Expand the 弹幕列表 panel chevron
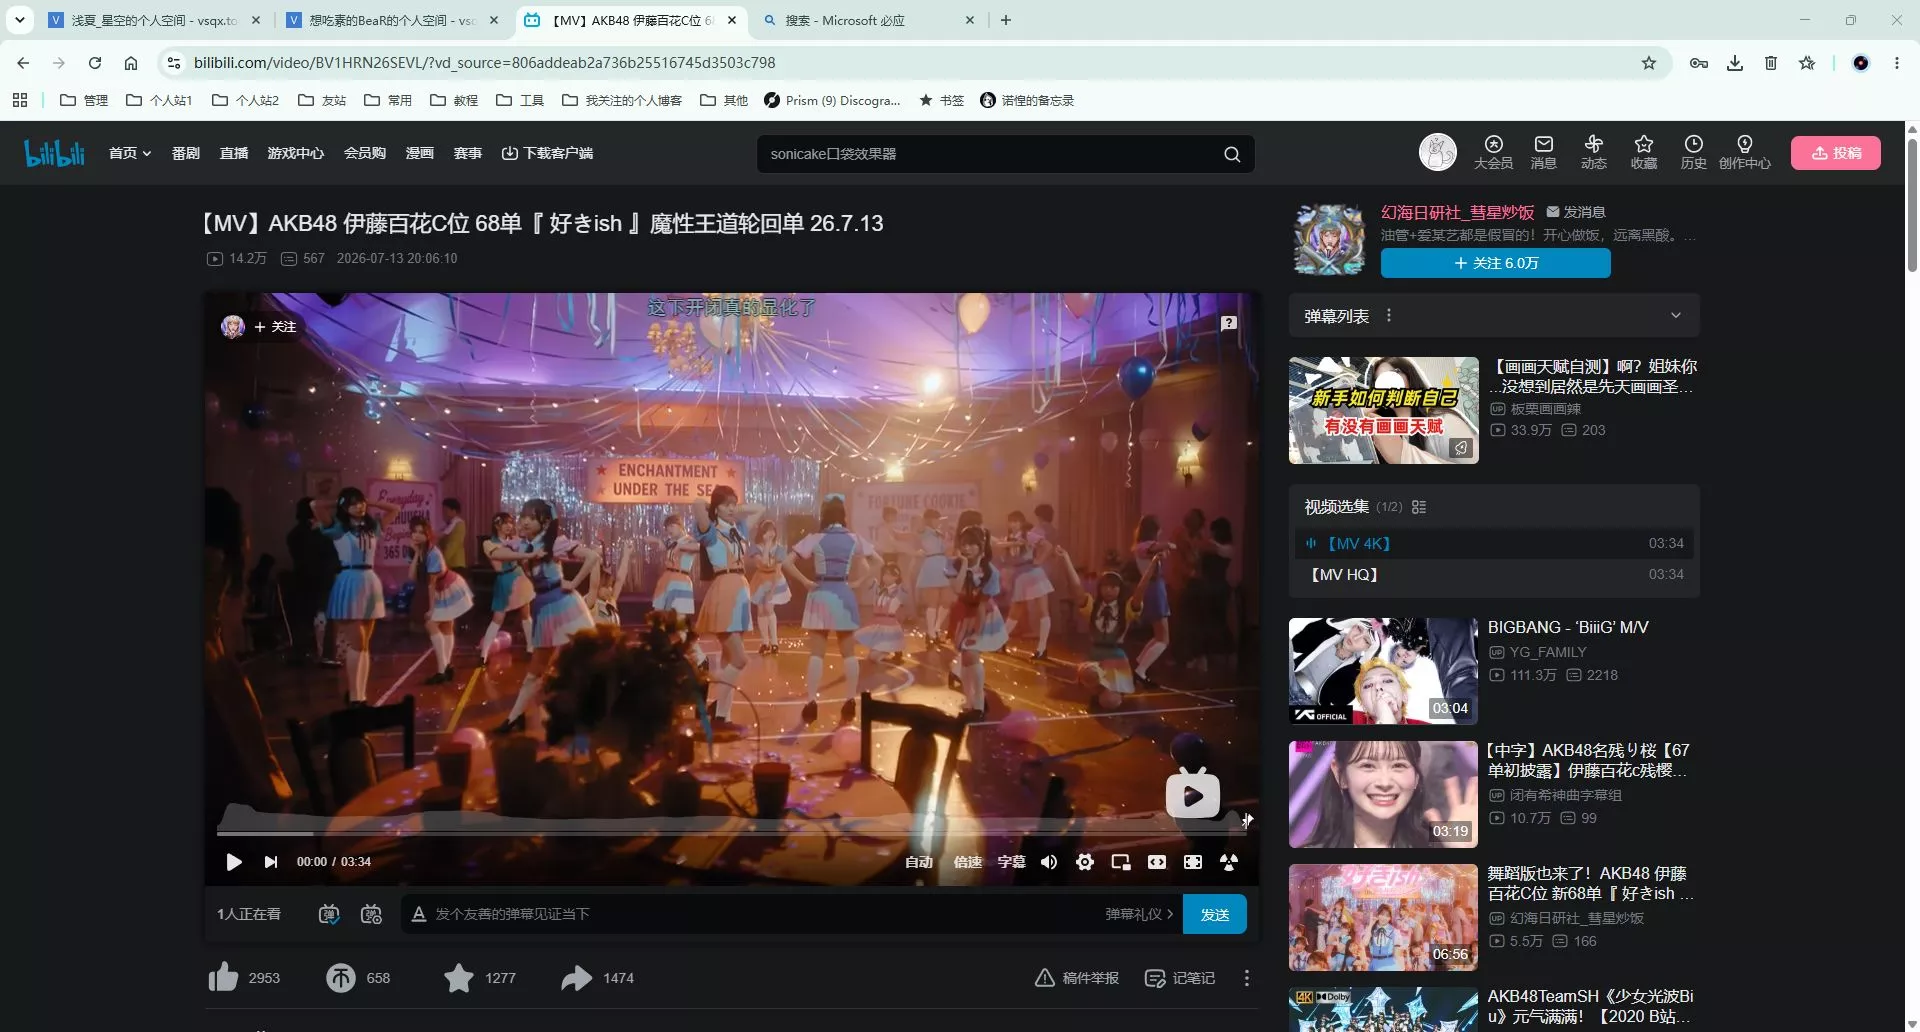This screenshot has width=1920, height=1032. (x=1676, y=316)
